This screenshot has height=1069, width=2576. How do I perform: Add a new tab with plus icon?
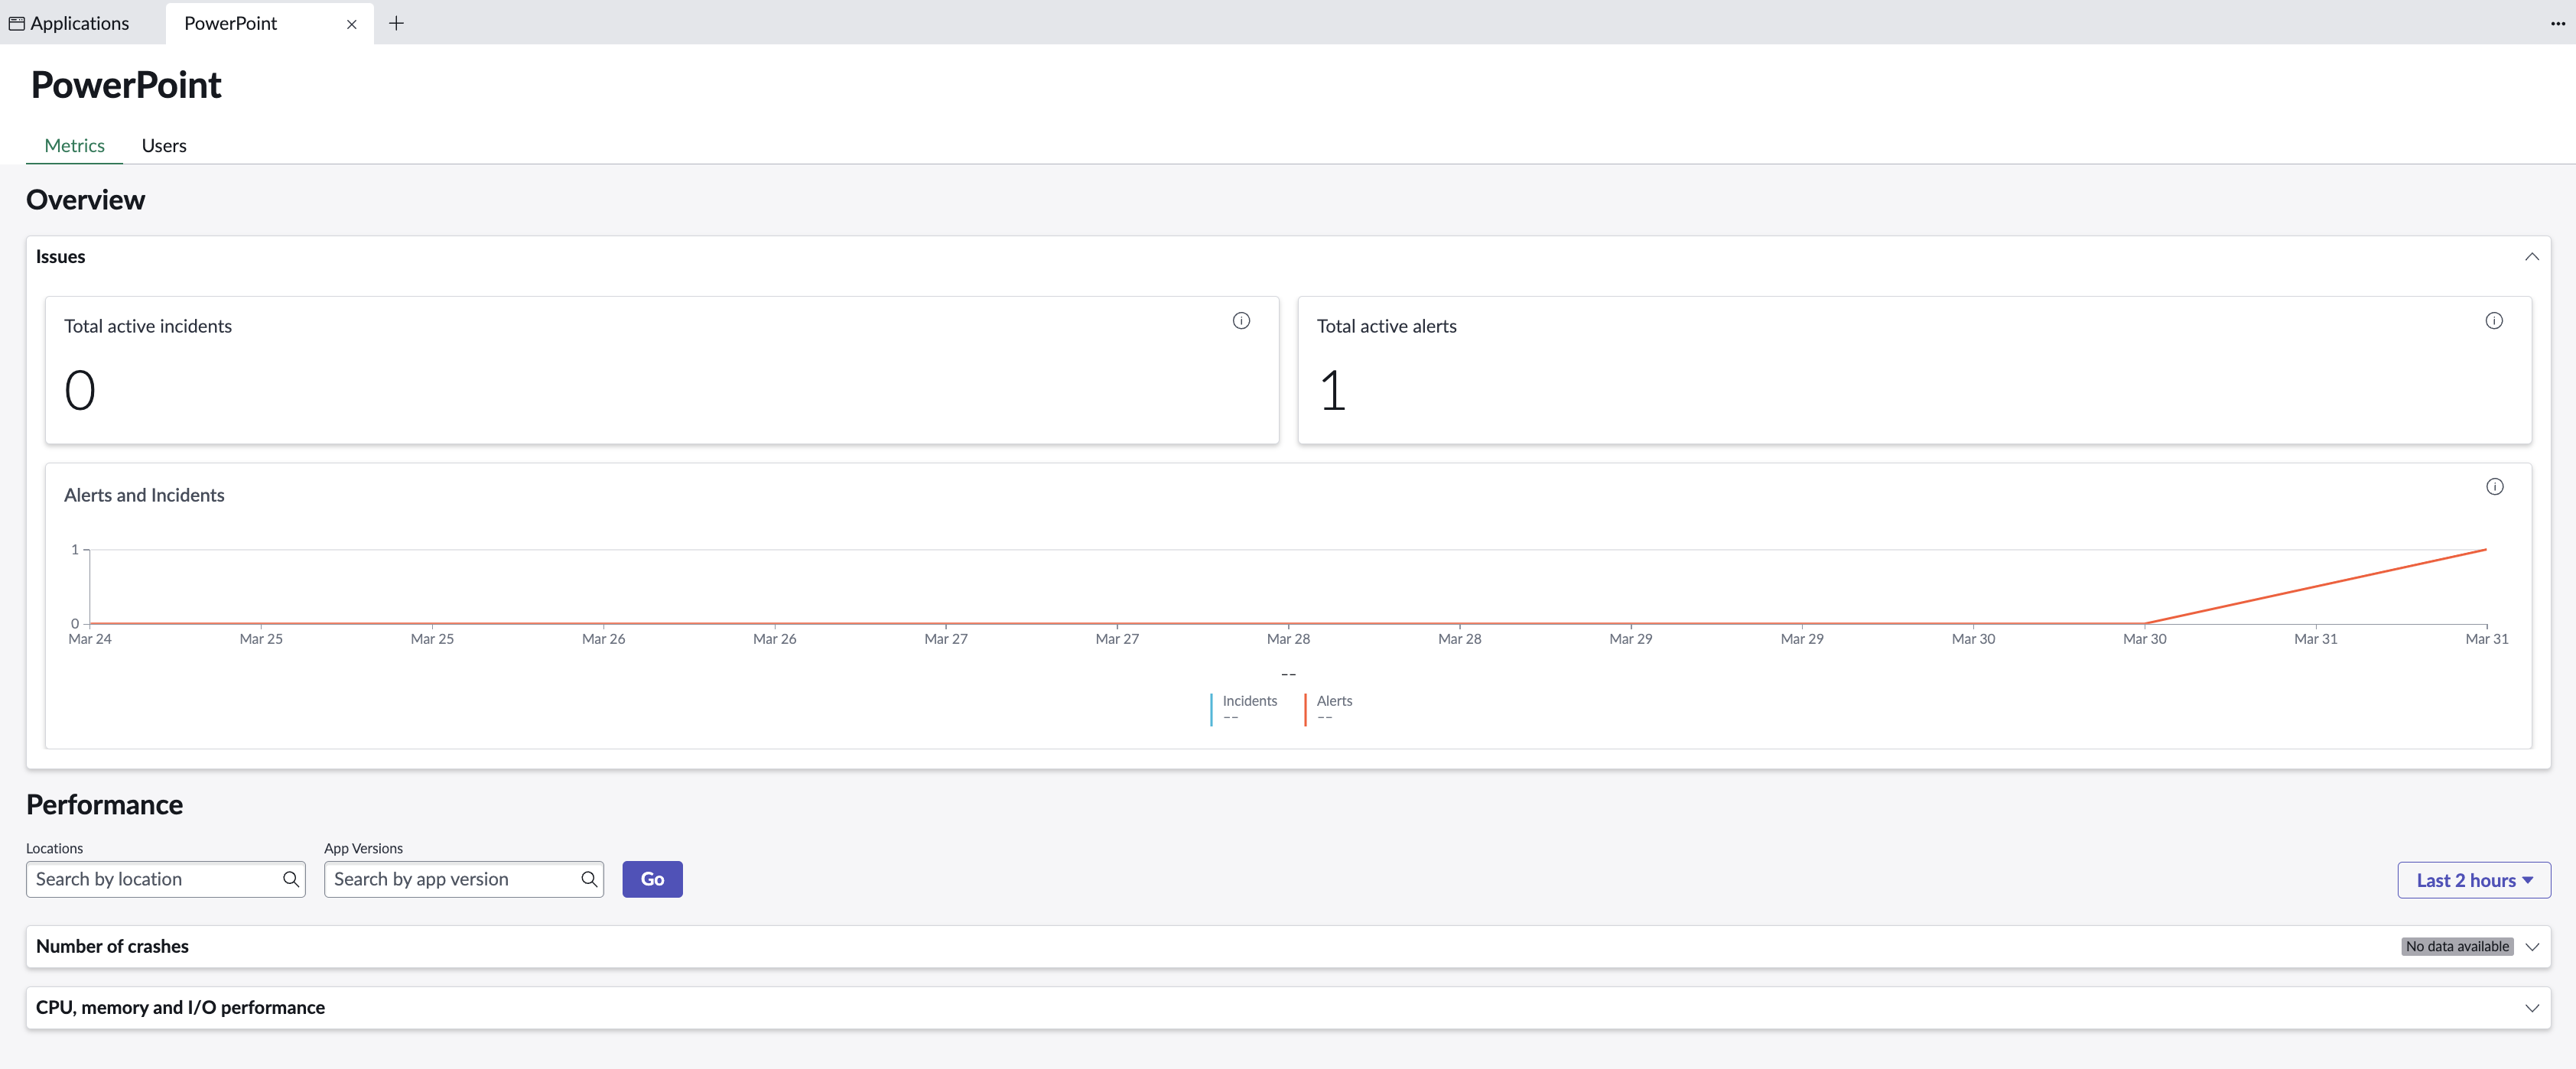pos(396,23)
